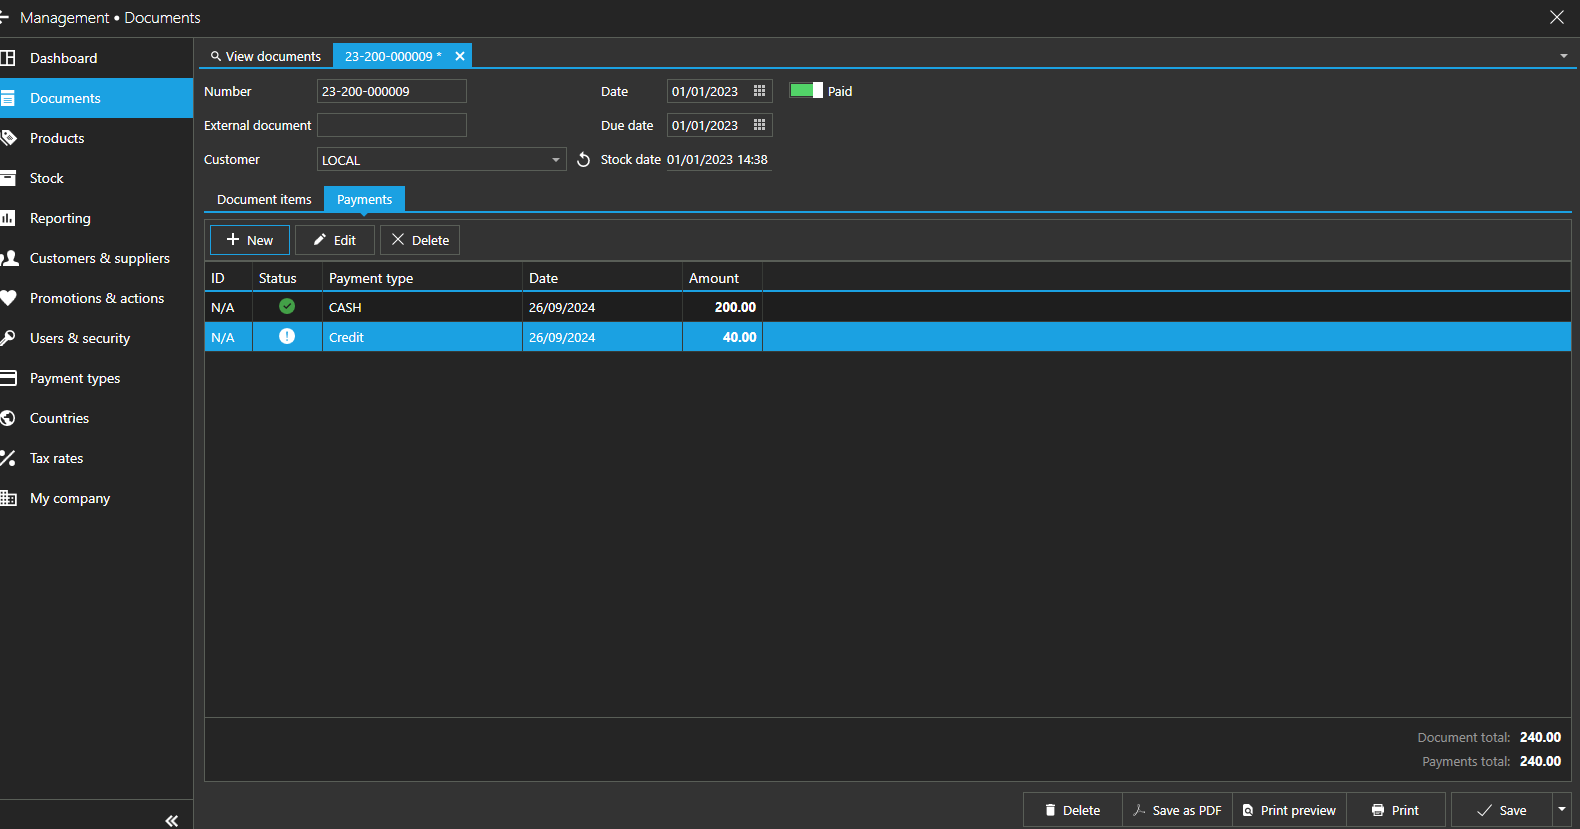Viewport: 1580px width, 829px height.
Task: Expand the tab list dropdown arrow
Action: click(x=1563, y=56)
